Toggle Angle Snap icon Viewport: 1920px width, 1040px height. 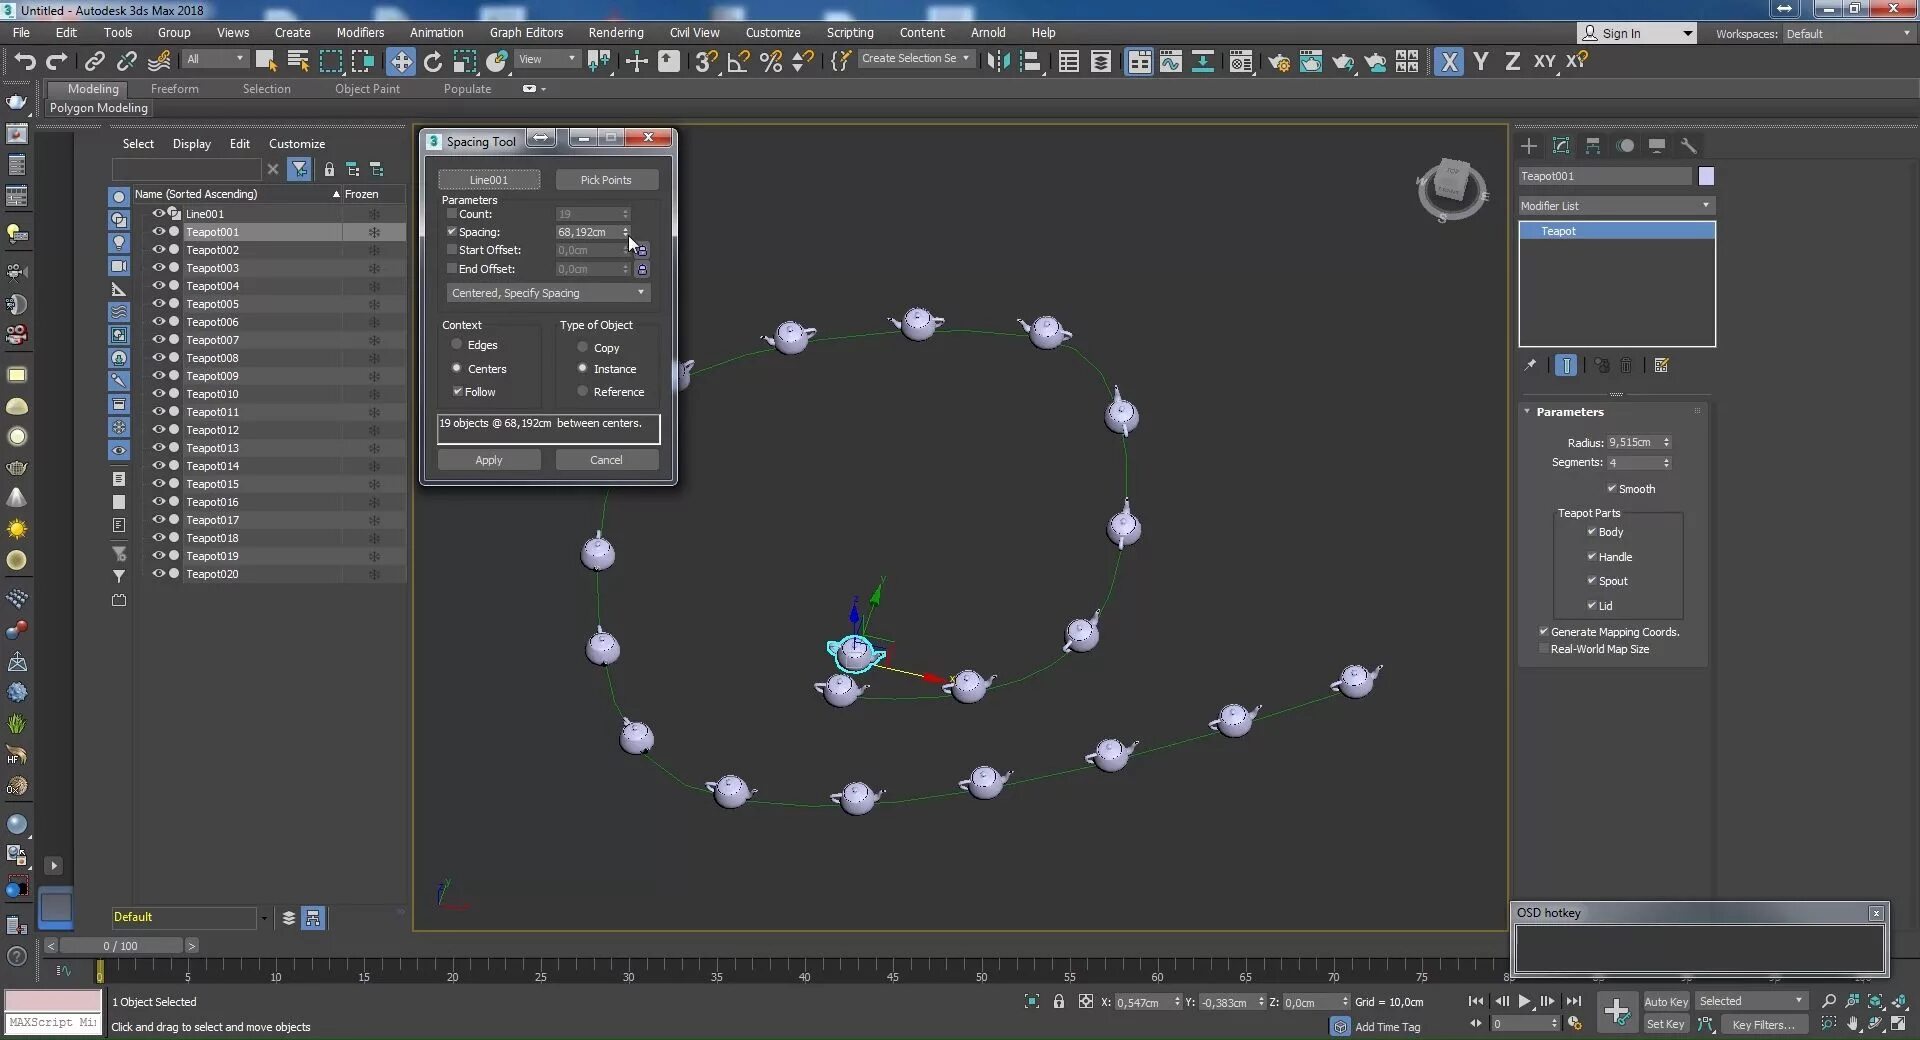coord(739,62)
